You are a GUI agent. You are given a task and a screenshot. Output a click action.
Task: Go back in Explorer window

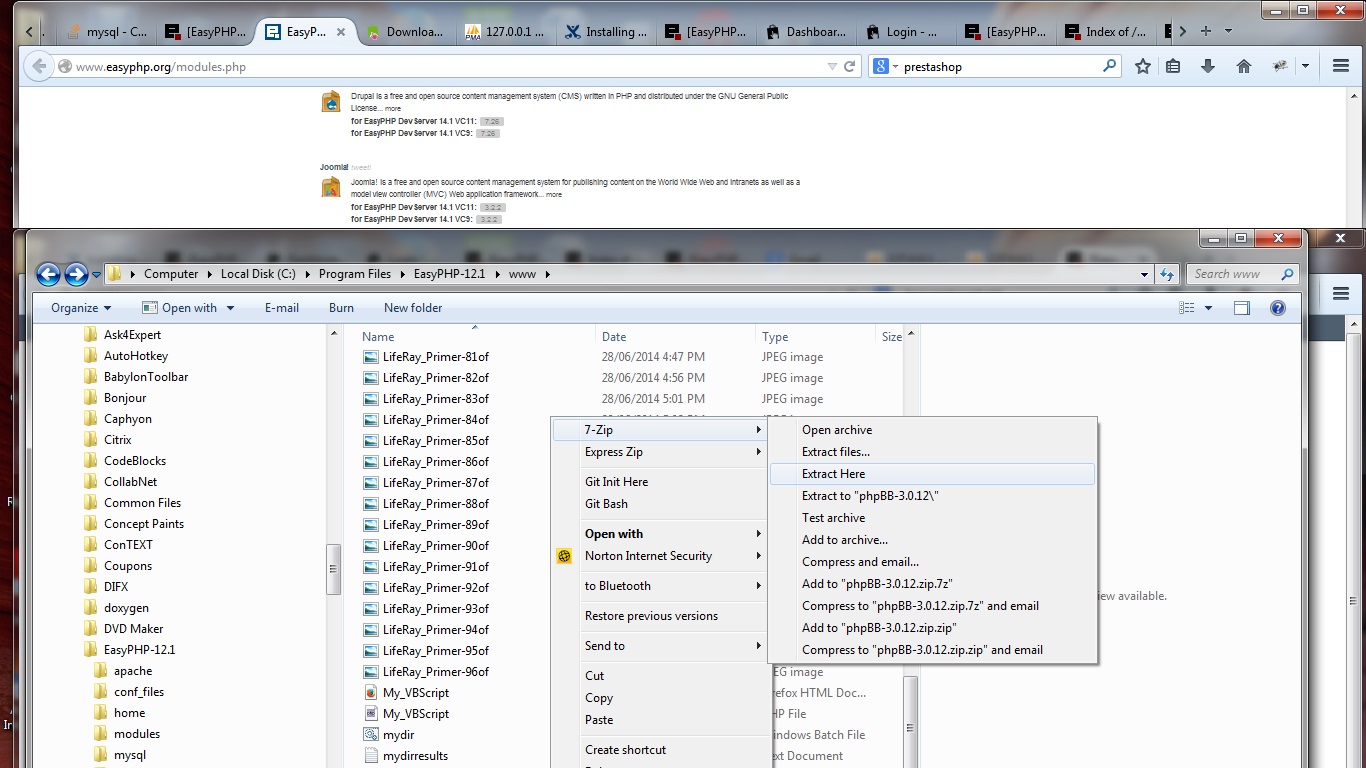point(48,274)
